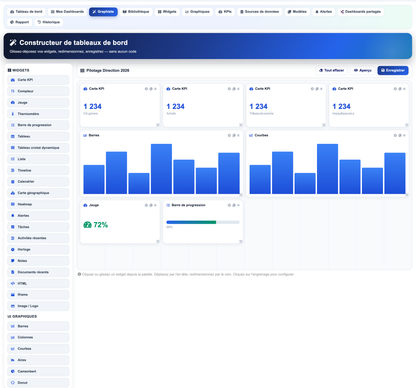Open the Rapport tab
Viewport: 416px width, 388px height.
[20, 22]
